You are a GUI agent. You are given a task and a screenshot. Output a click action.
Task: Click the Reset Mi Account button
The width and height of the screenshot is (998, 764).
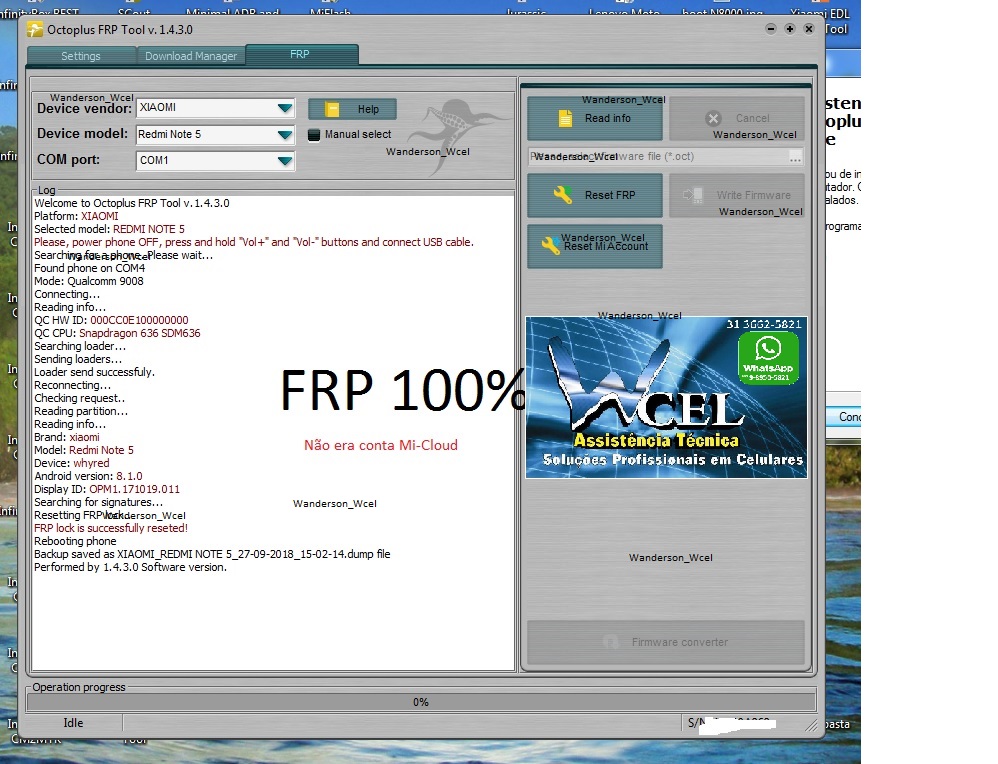coord(594,246)
